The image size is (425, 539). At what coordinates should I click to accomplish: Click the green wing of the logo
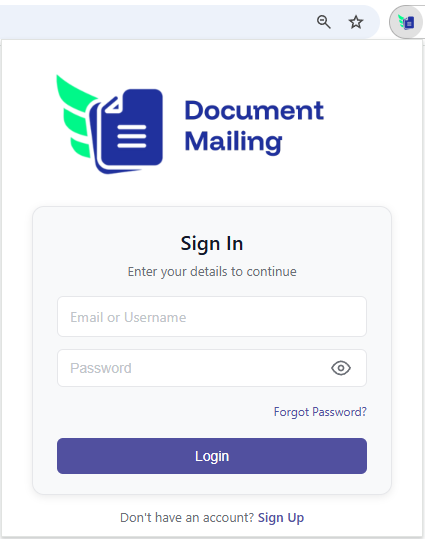click(x=76, y=115)
